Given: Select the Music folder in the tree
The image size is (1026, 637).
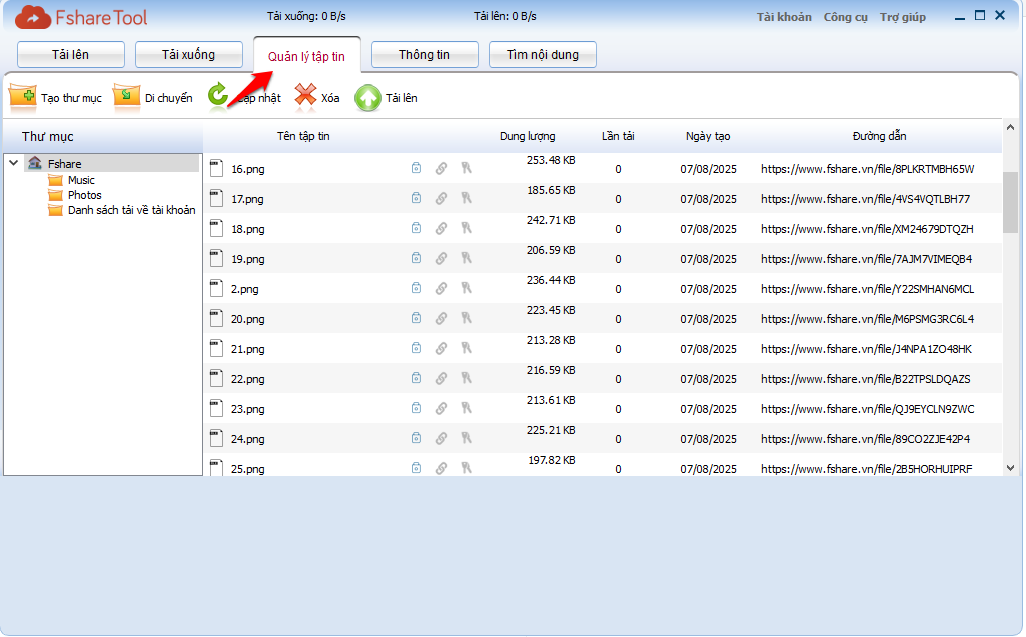Looking at the screenshot, I should pos(81,180).
